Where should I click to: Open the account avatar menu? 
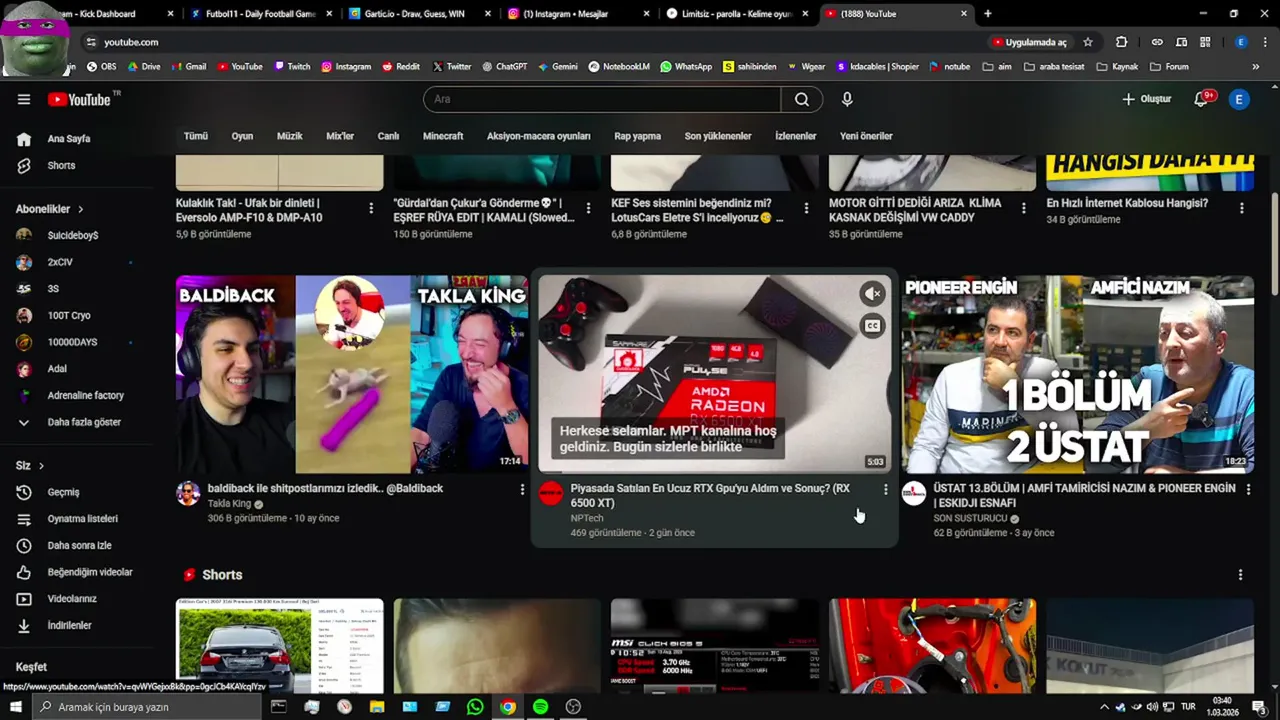tap(1239, 99)
